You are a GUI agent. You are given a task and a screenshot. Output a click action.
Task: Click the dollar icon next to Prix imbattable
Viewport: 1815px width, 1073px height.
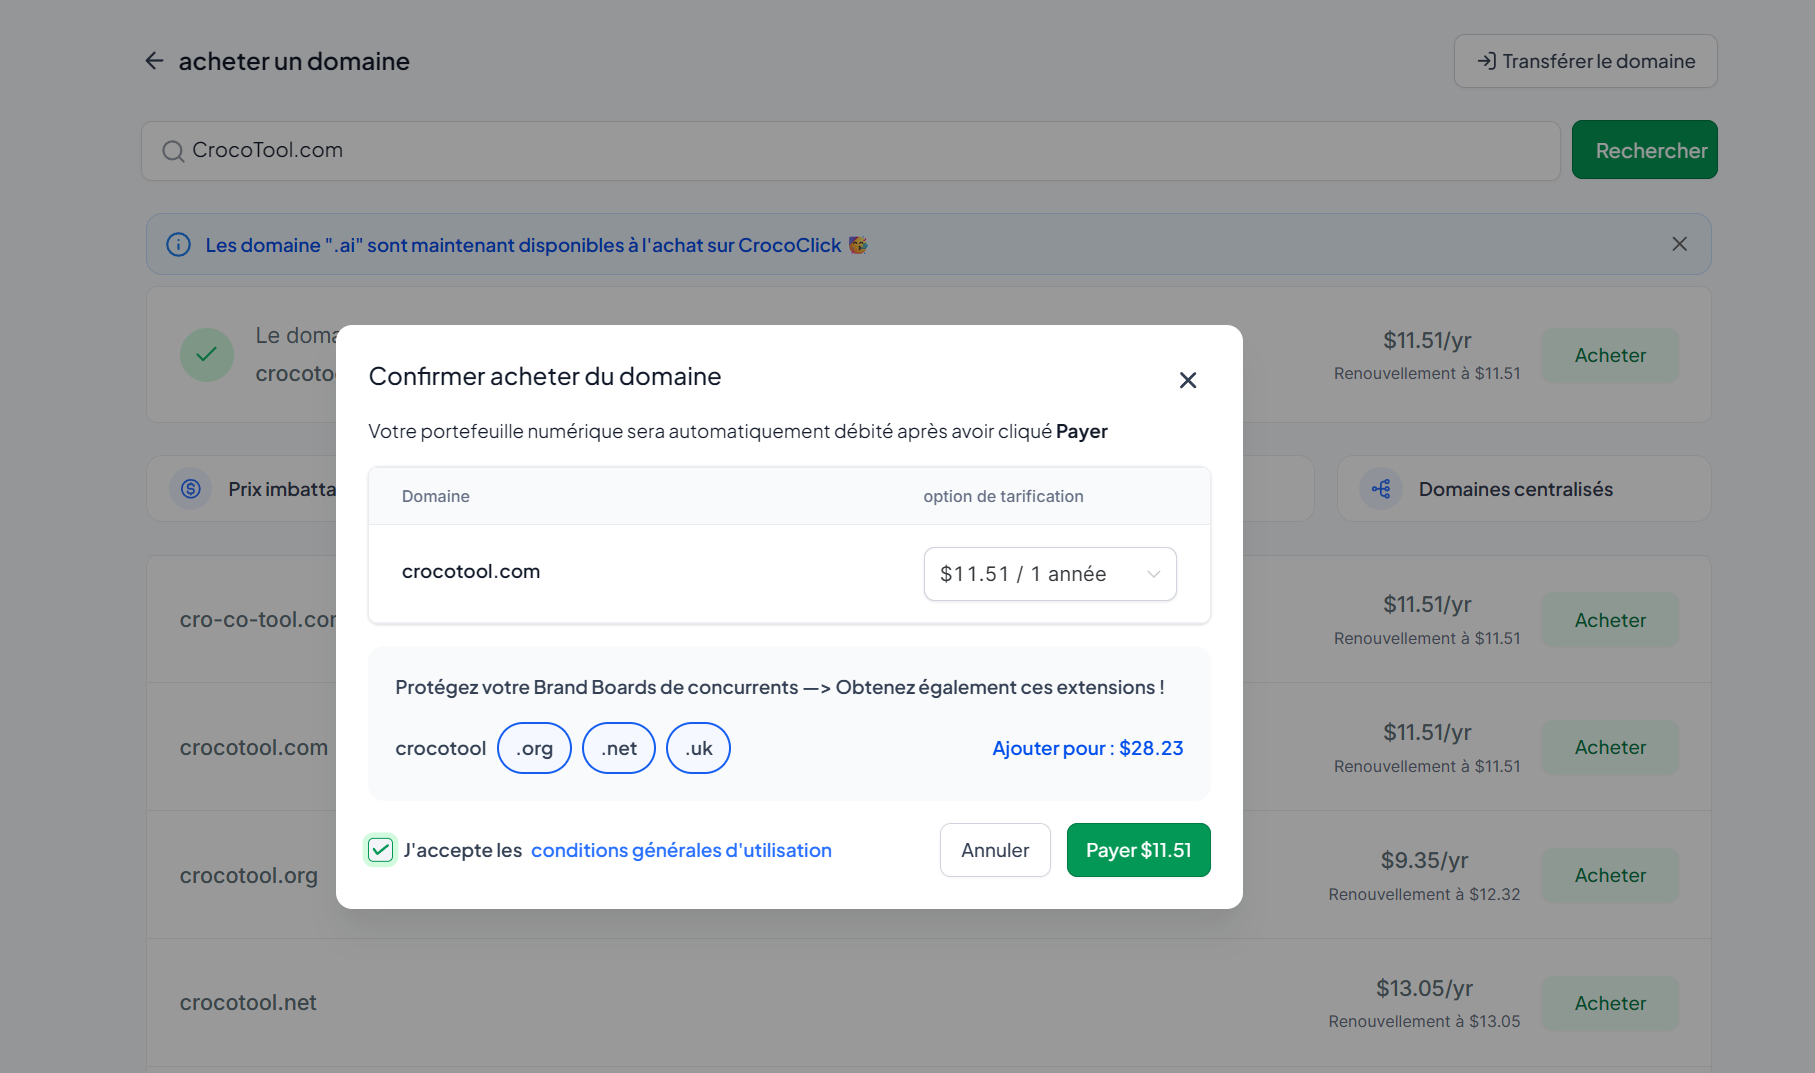coord(191,489)
